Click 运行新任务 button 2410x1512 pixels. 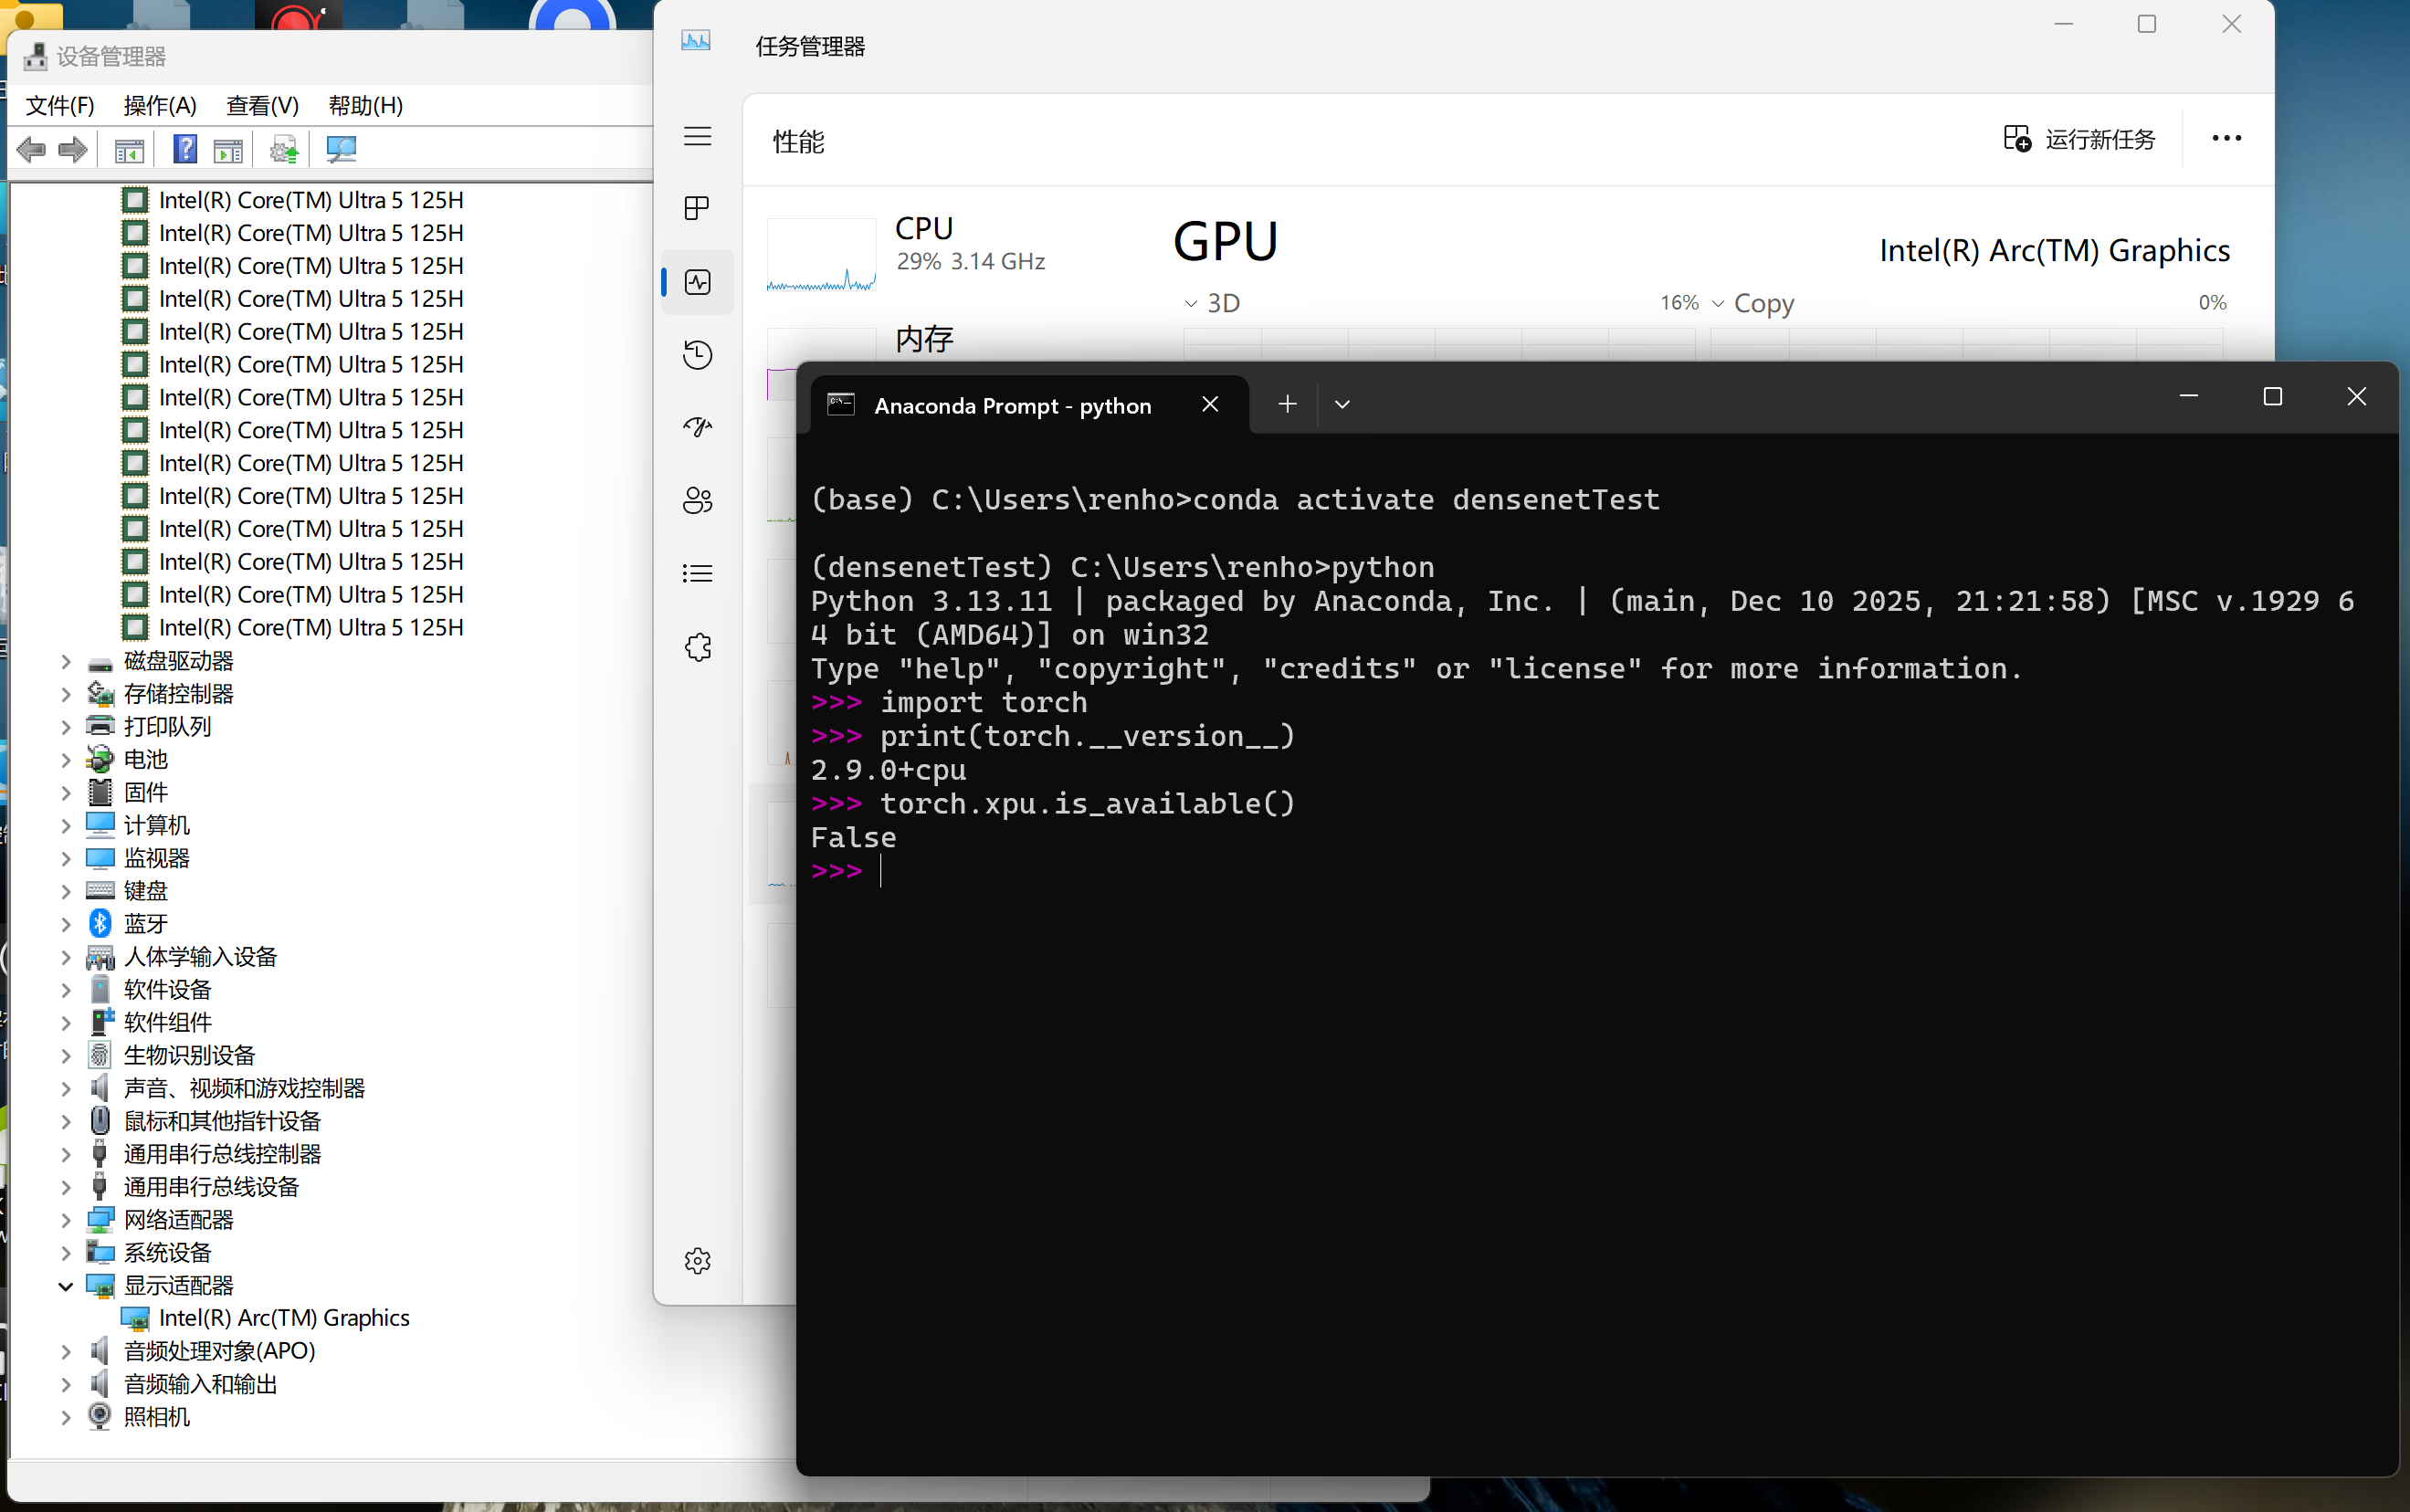point(2080,139)
